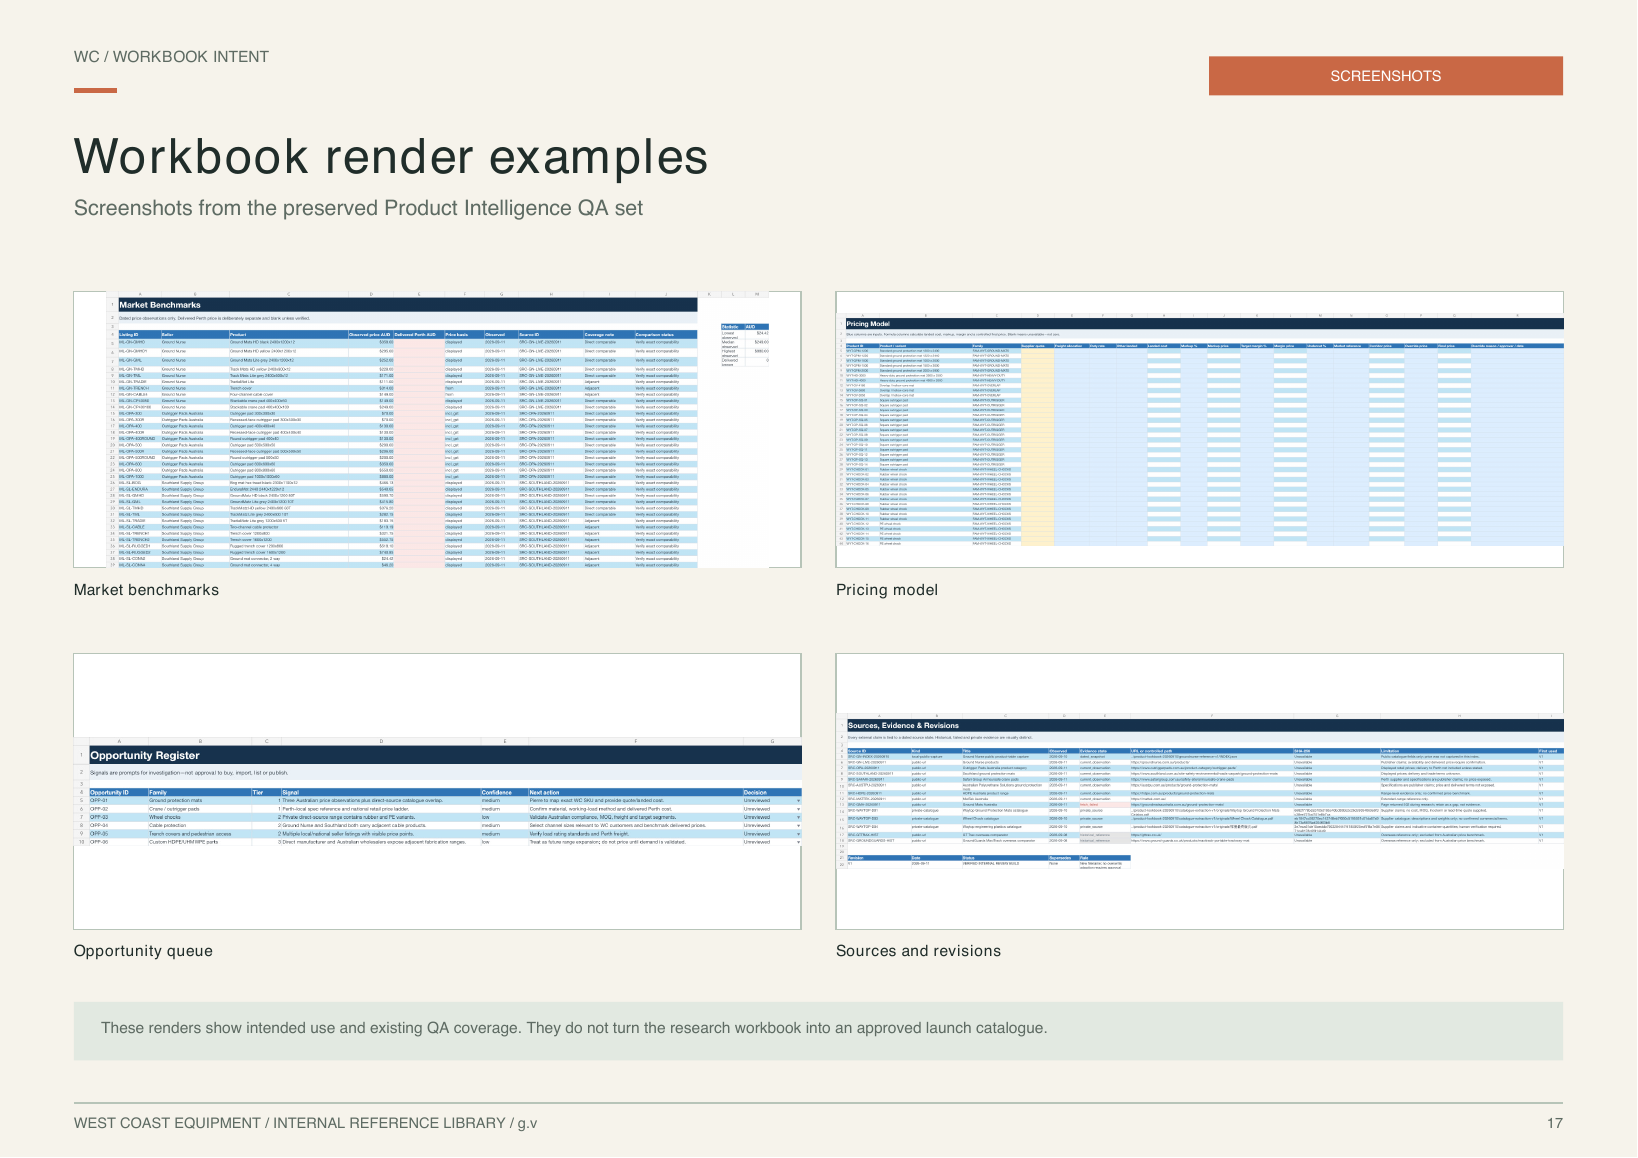Click page number 17 in footer

1555,1123
